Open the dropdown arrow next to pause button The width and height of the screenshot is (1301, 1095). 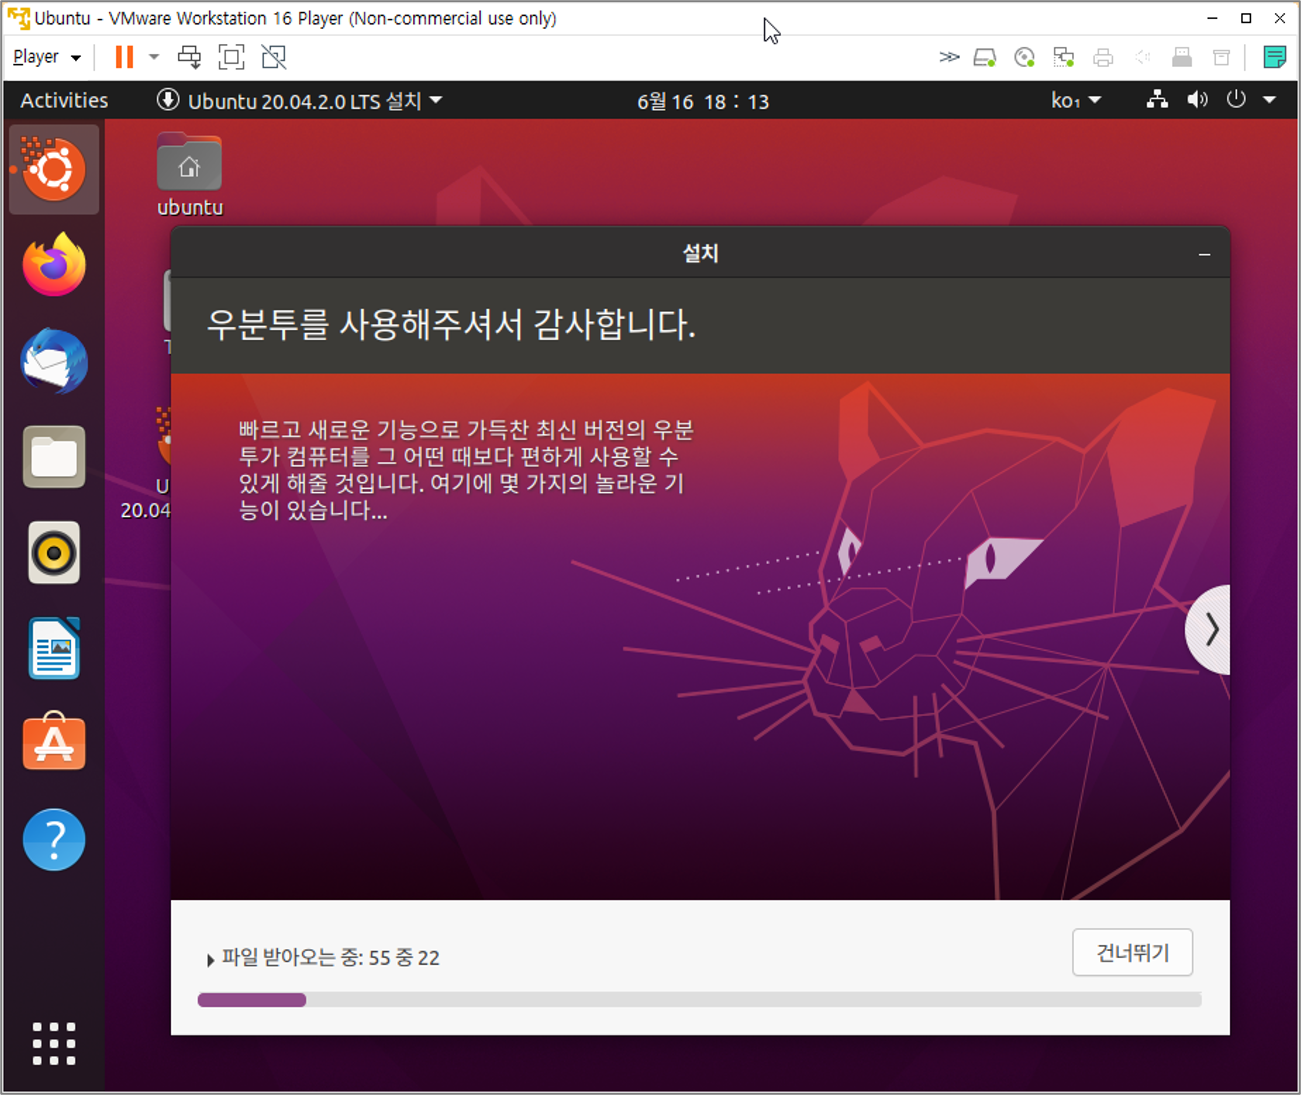[x=154, y=57]
